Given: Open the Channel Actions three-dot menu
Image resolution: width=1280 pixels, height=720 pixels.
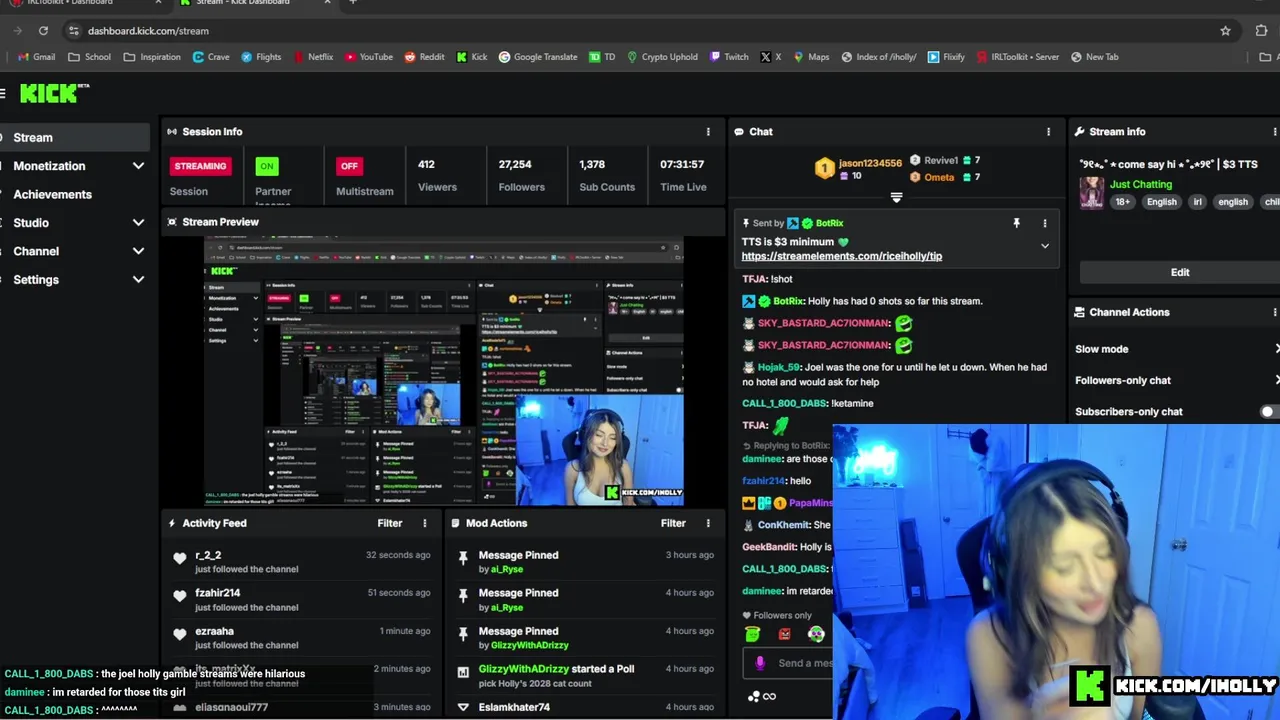Looking at the screenshot, I should (1275, 312).
